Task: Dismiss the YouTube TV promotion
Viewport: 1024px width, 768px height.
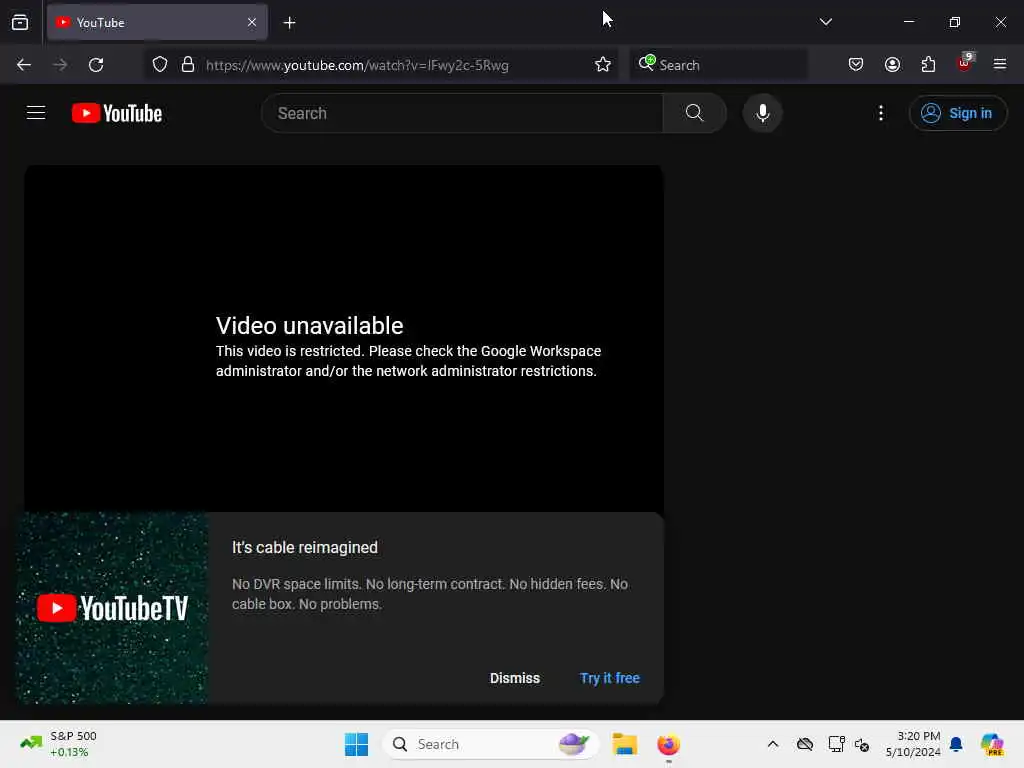Action: pyautogui.click(x=515, y=678)
